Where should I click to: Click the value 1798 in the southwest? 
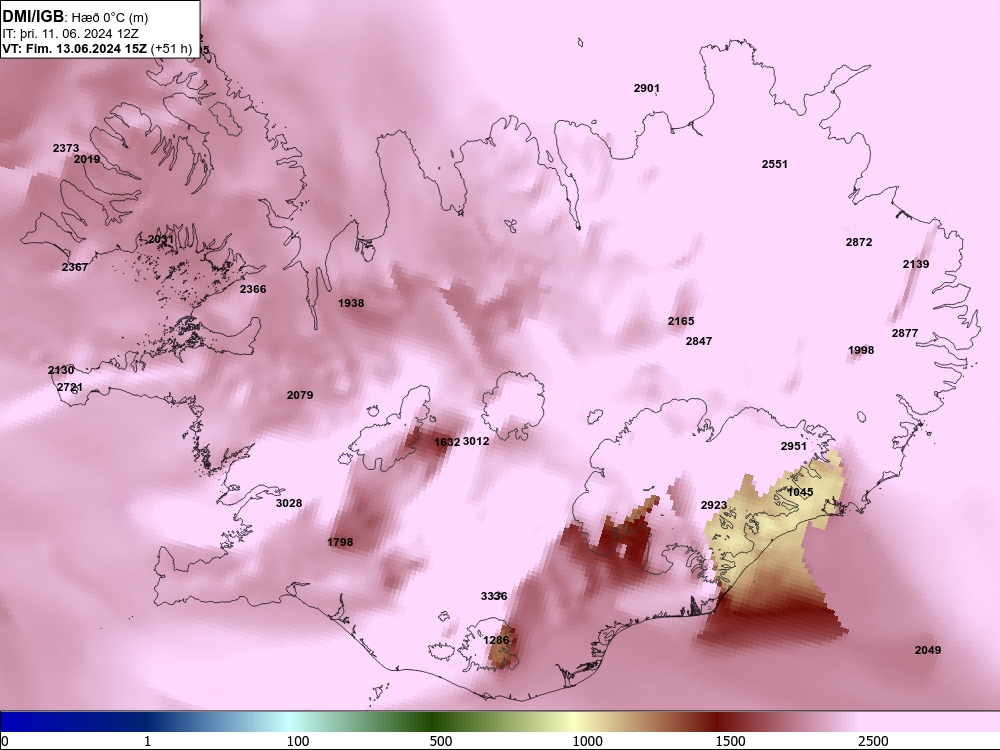point(340,541)
